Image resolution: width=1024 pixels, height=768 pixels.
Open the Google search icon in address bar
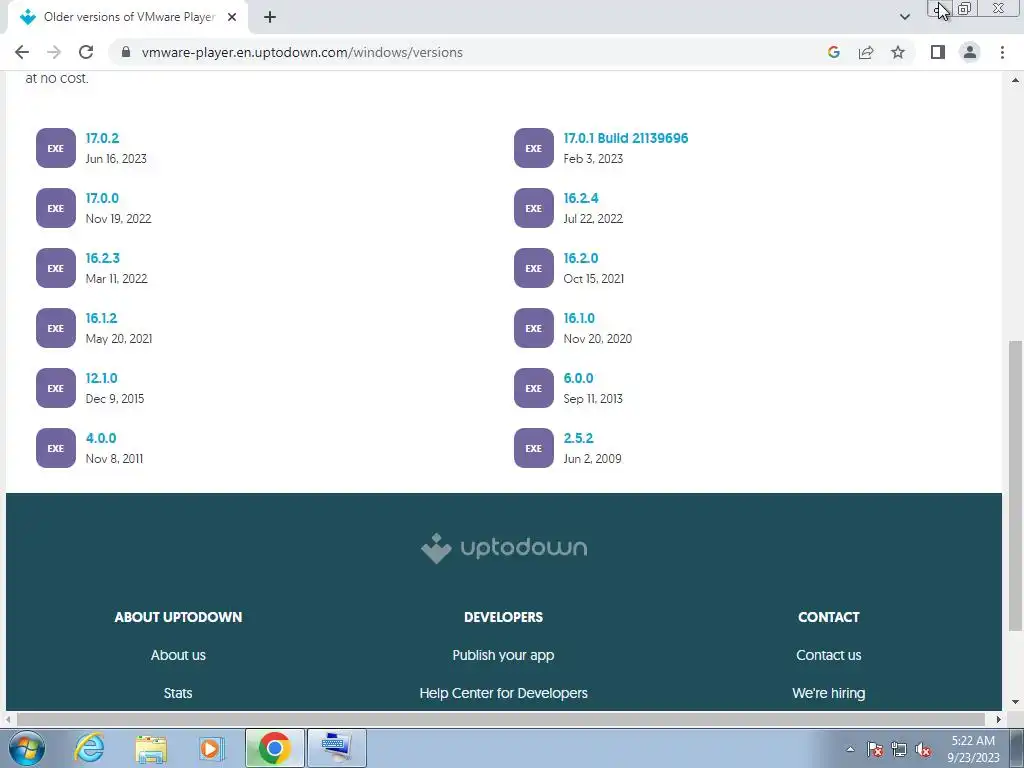click(833, 52)
